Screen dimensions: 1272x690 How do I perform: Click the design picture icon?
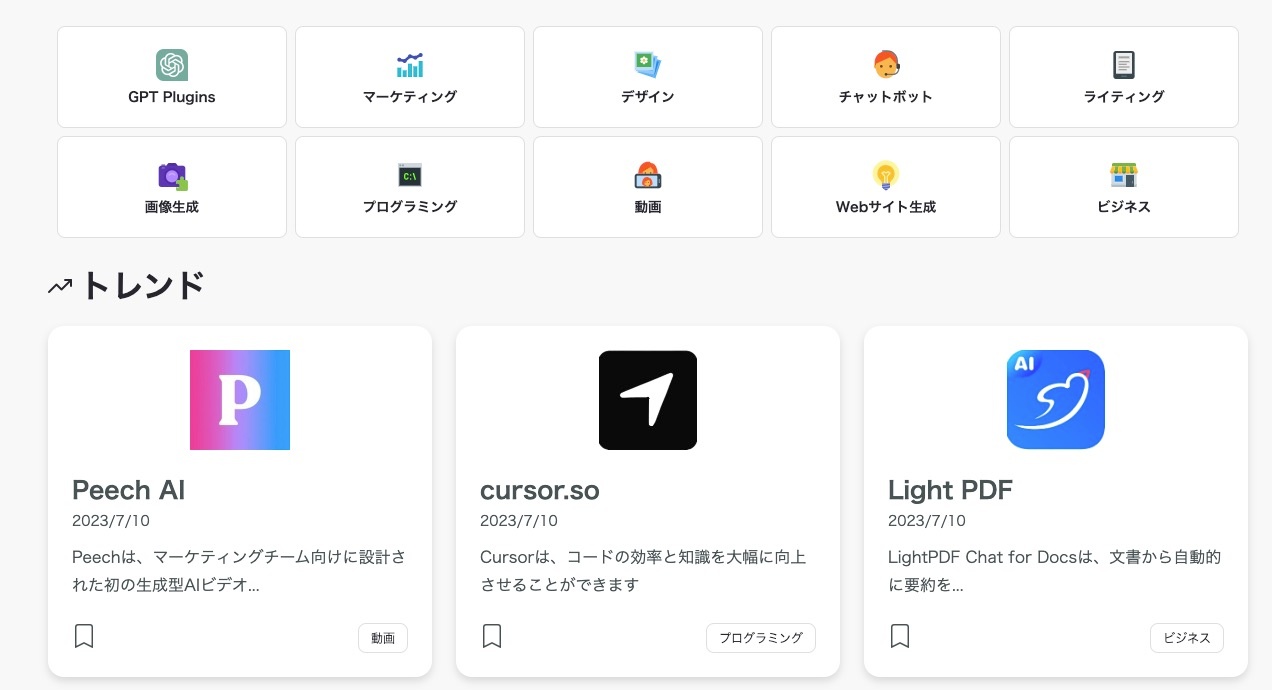point(648,65)
